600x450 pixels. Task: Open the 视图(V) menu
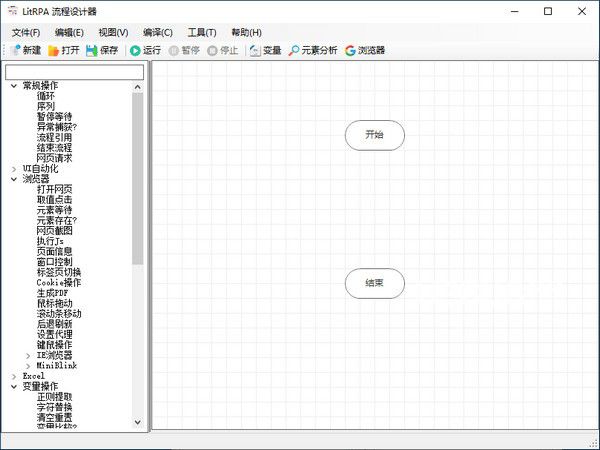pos(113,33)
